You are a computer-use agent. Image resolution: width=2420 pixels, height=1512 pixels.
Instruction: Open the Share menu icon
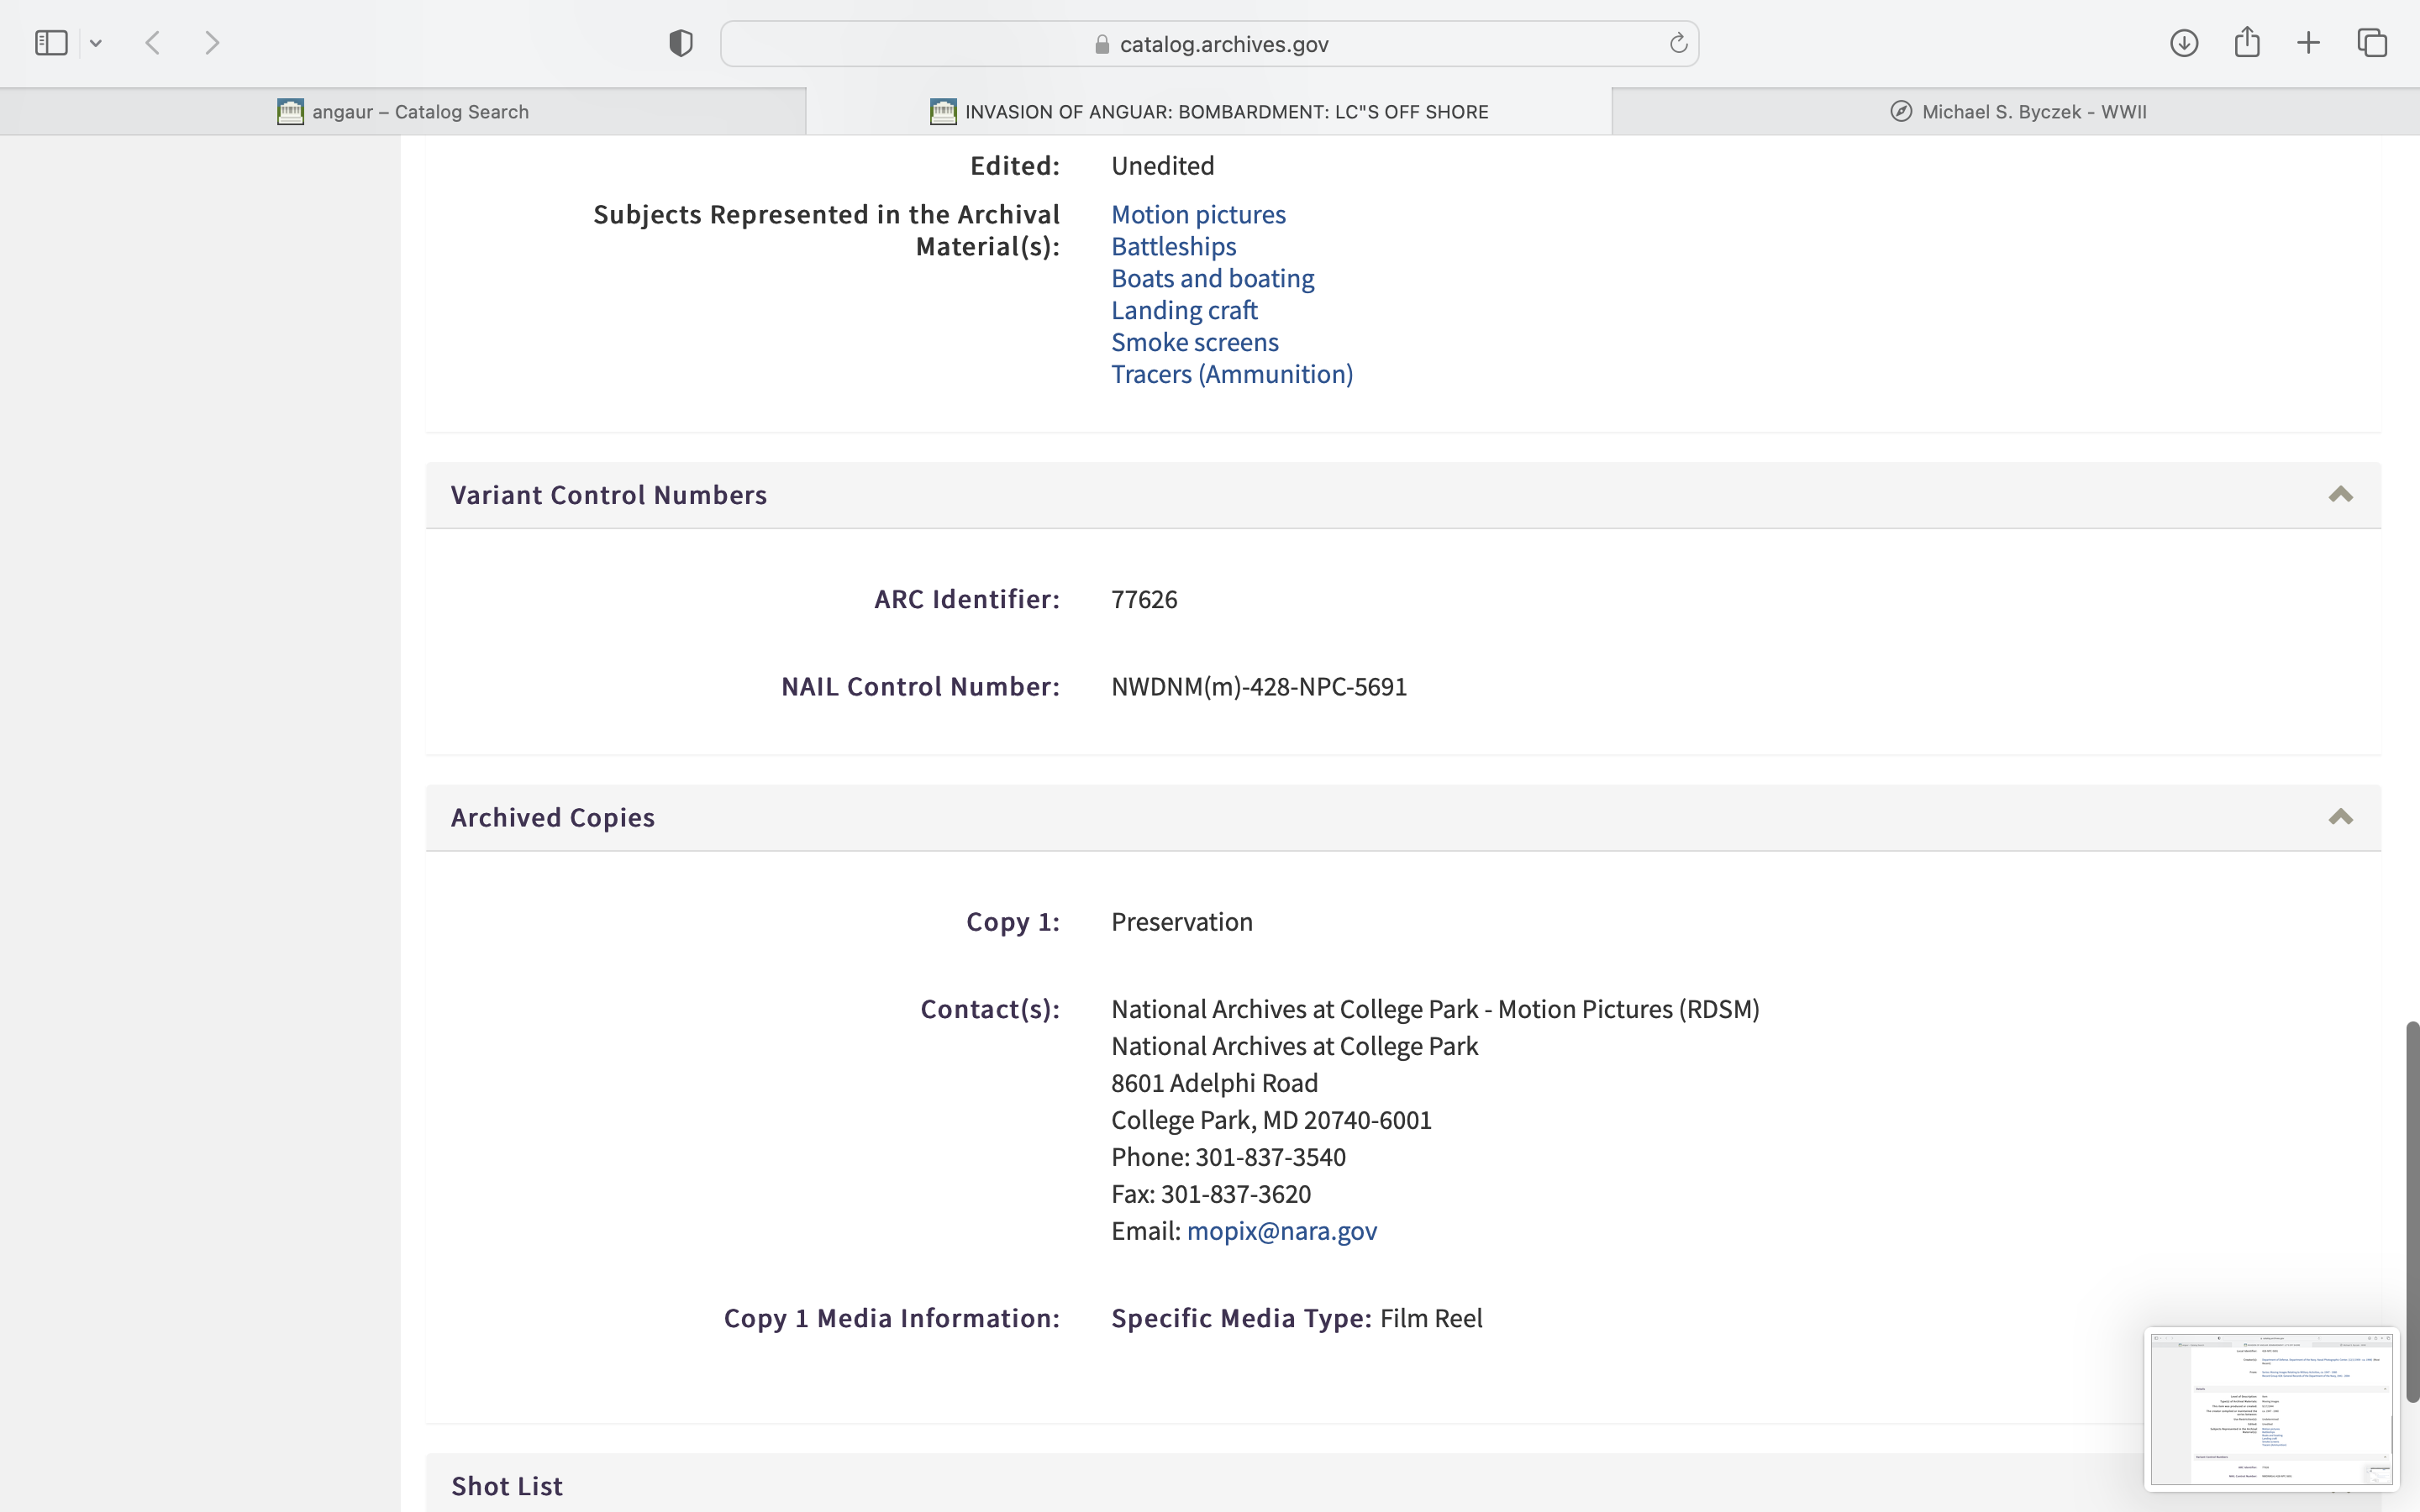(x=2247, y=42)
